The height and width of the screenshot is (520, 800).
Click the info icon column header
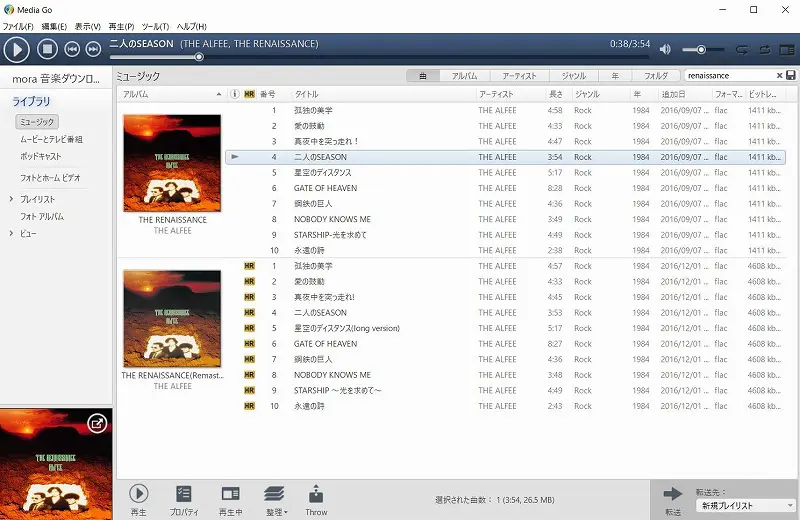[x=234, y=94]
